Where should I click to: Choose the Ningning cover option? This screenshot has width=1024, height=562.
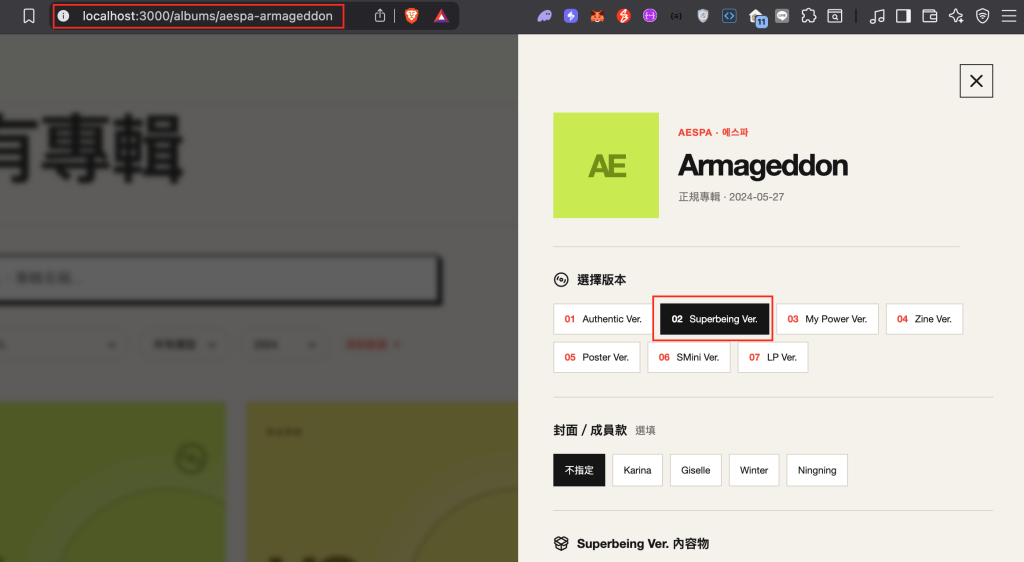tap(817, 470)
